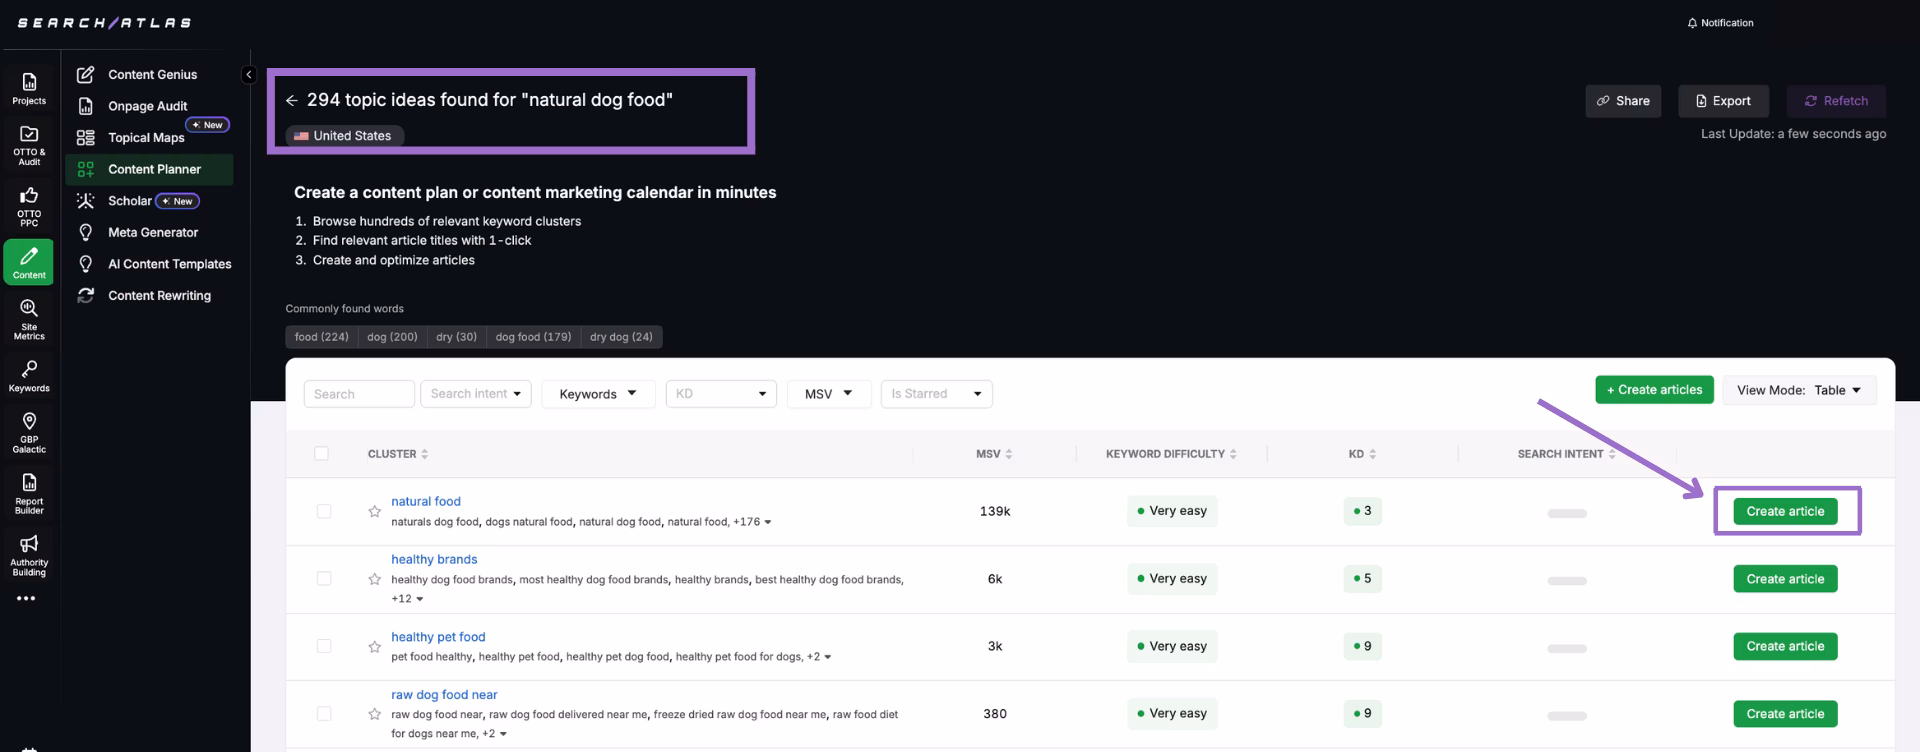Click the Export button
Viewport: 1920px width, 752px height.
[x=1723, y=101]
